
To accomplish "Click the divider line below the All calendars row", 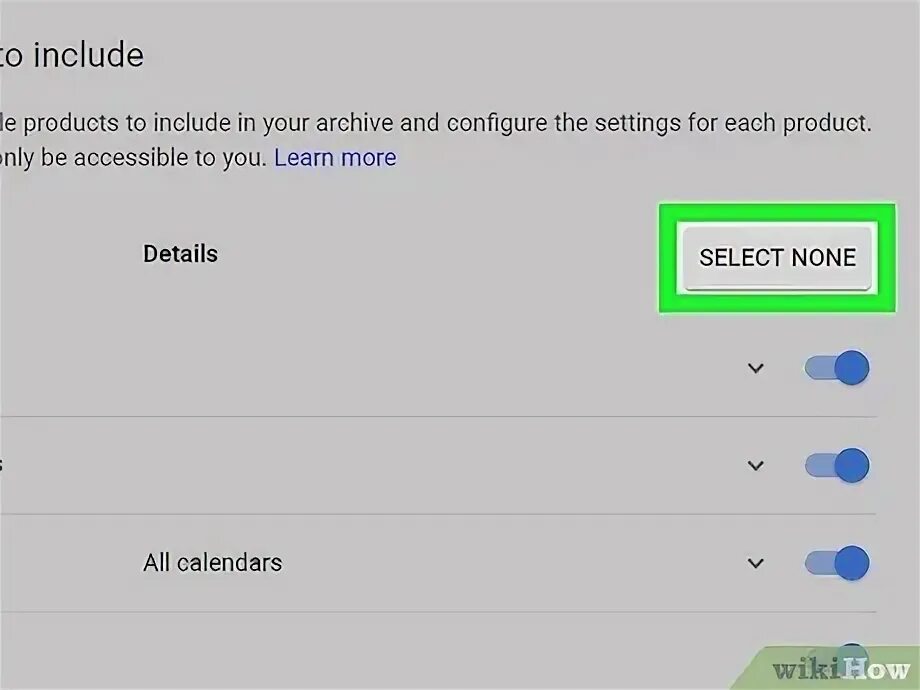I will tap(438, 612).
